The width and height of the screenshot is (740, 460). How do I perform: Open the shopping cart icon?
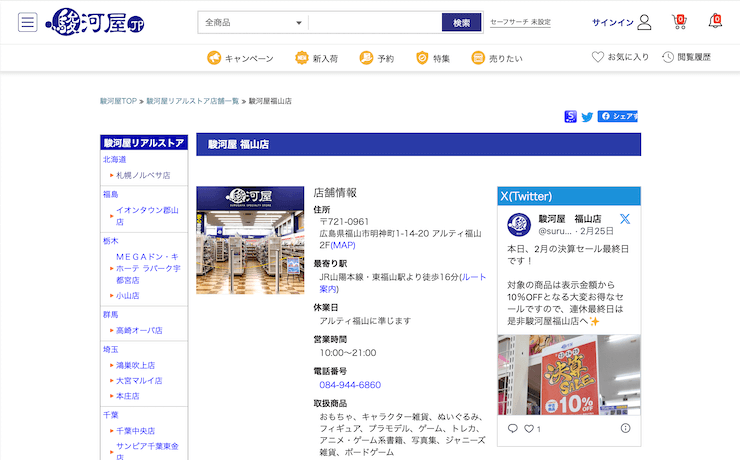(x=679, y=22)
